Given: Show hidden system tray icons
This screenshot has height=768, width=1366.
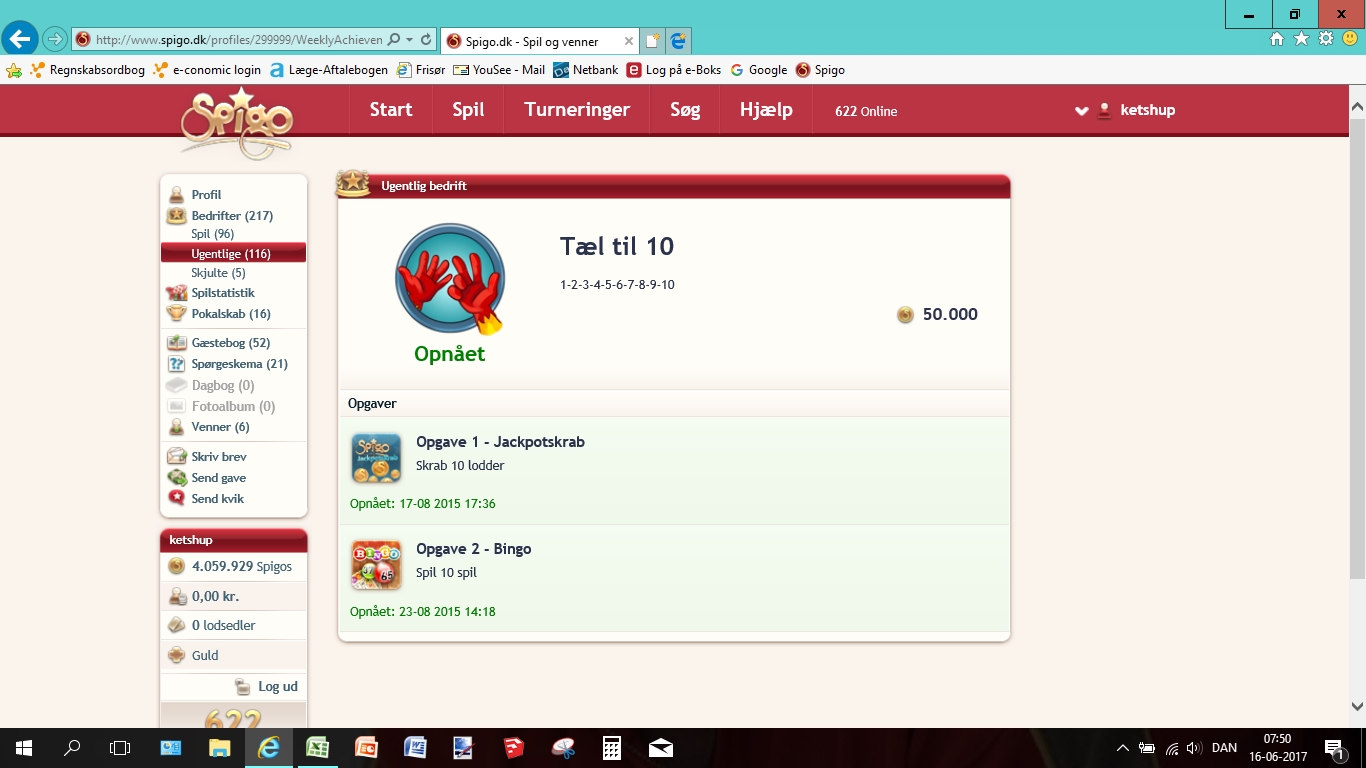Looking at the screenshot, I should tap(1122, 748).
